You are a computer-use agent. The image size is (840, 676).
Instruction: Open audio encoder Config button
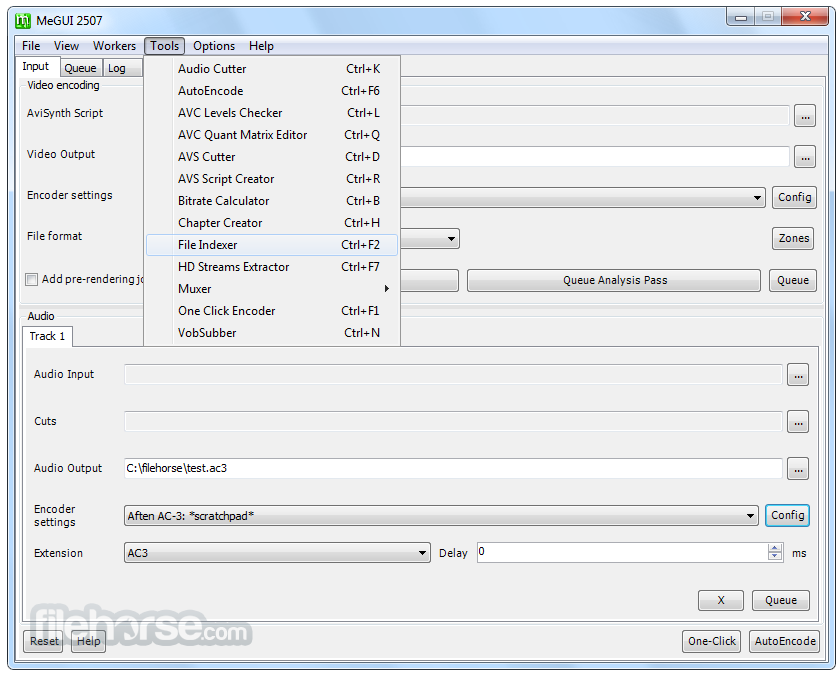(787, 515)
